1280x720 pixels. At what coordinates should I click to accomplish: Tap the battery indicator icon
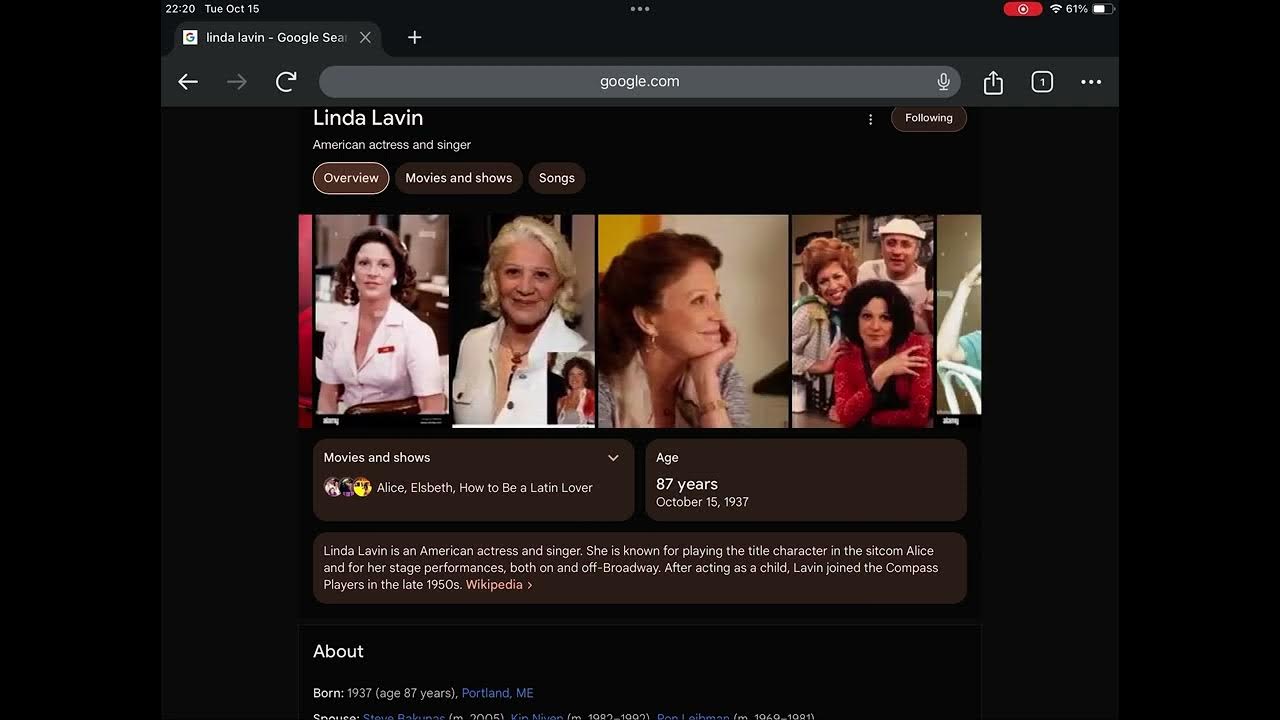click(1102, 9)
